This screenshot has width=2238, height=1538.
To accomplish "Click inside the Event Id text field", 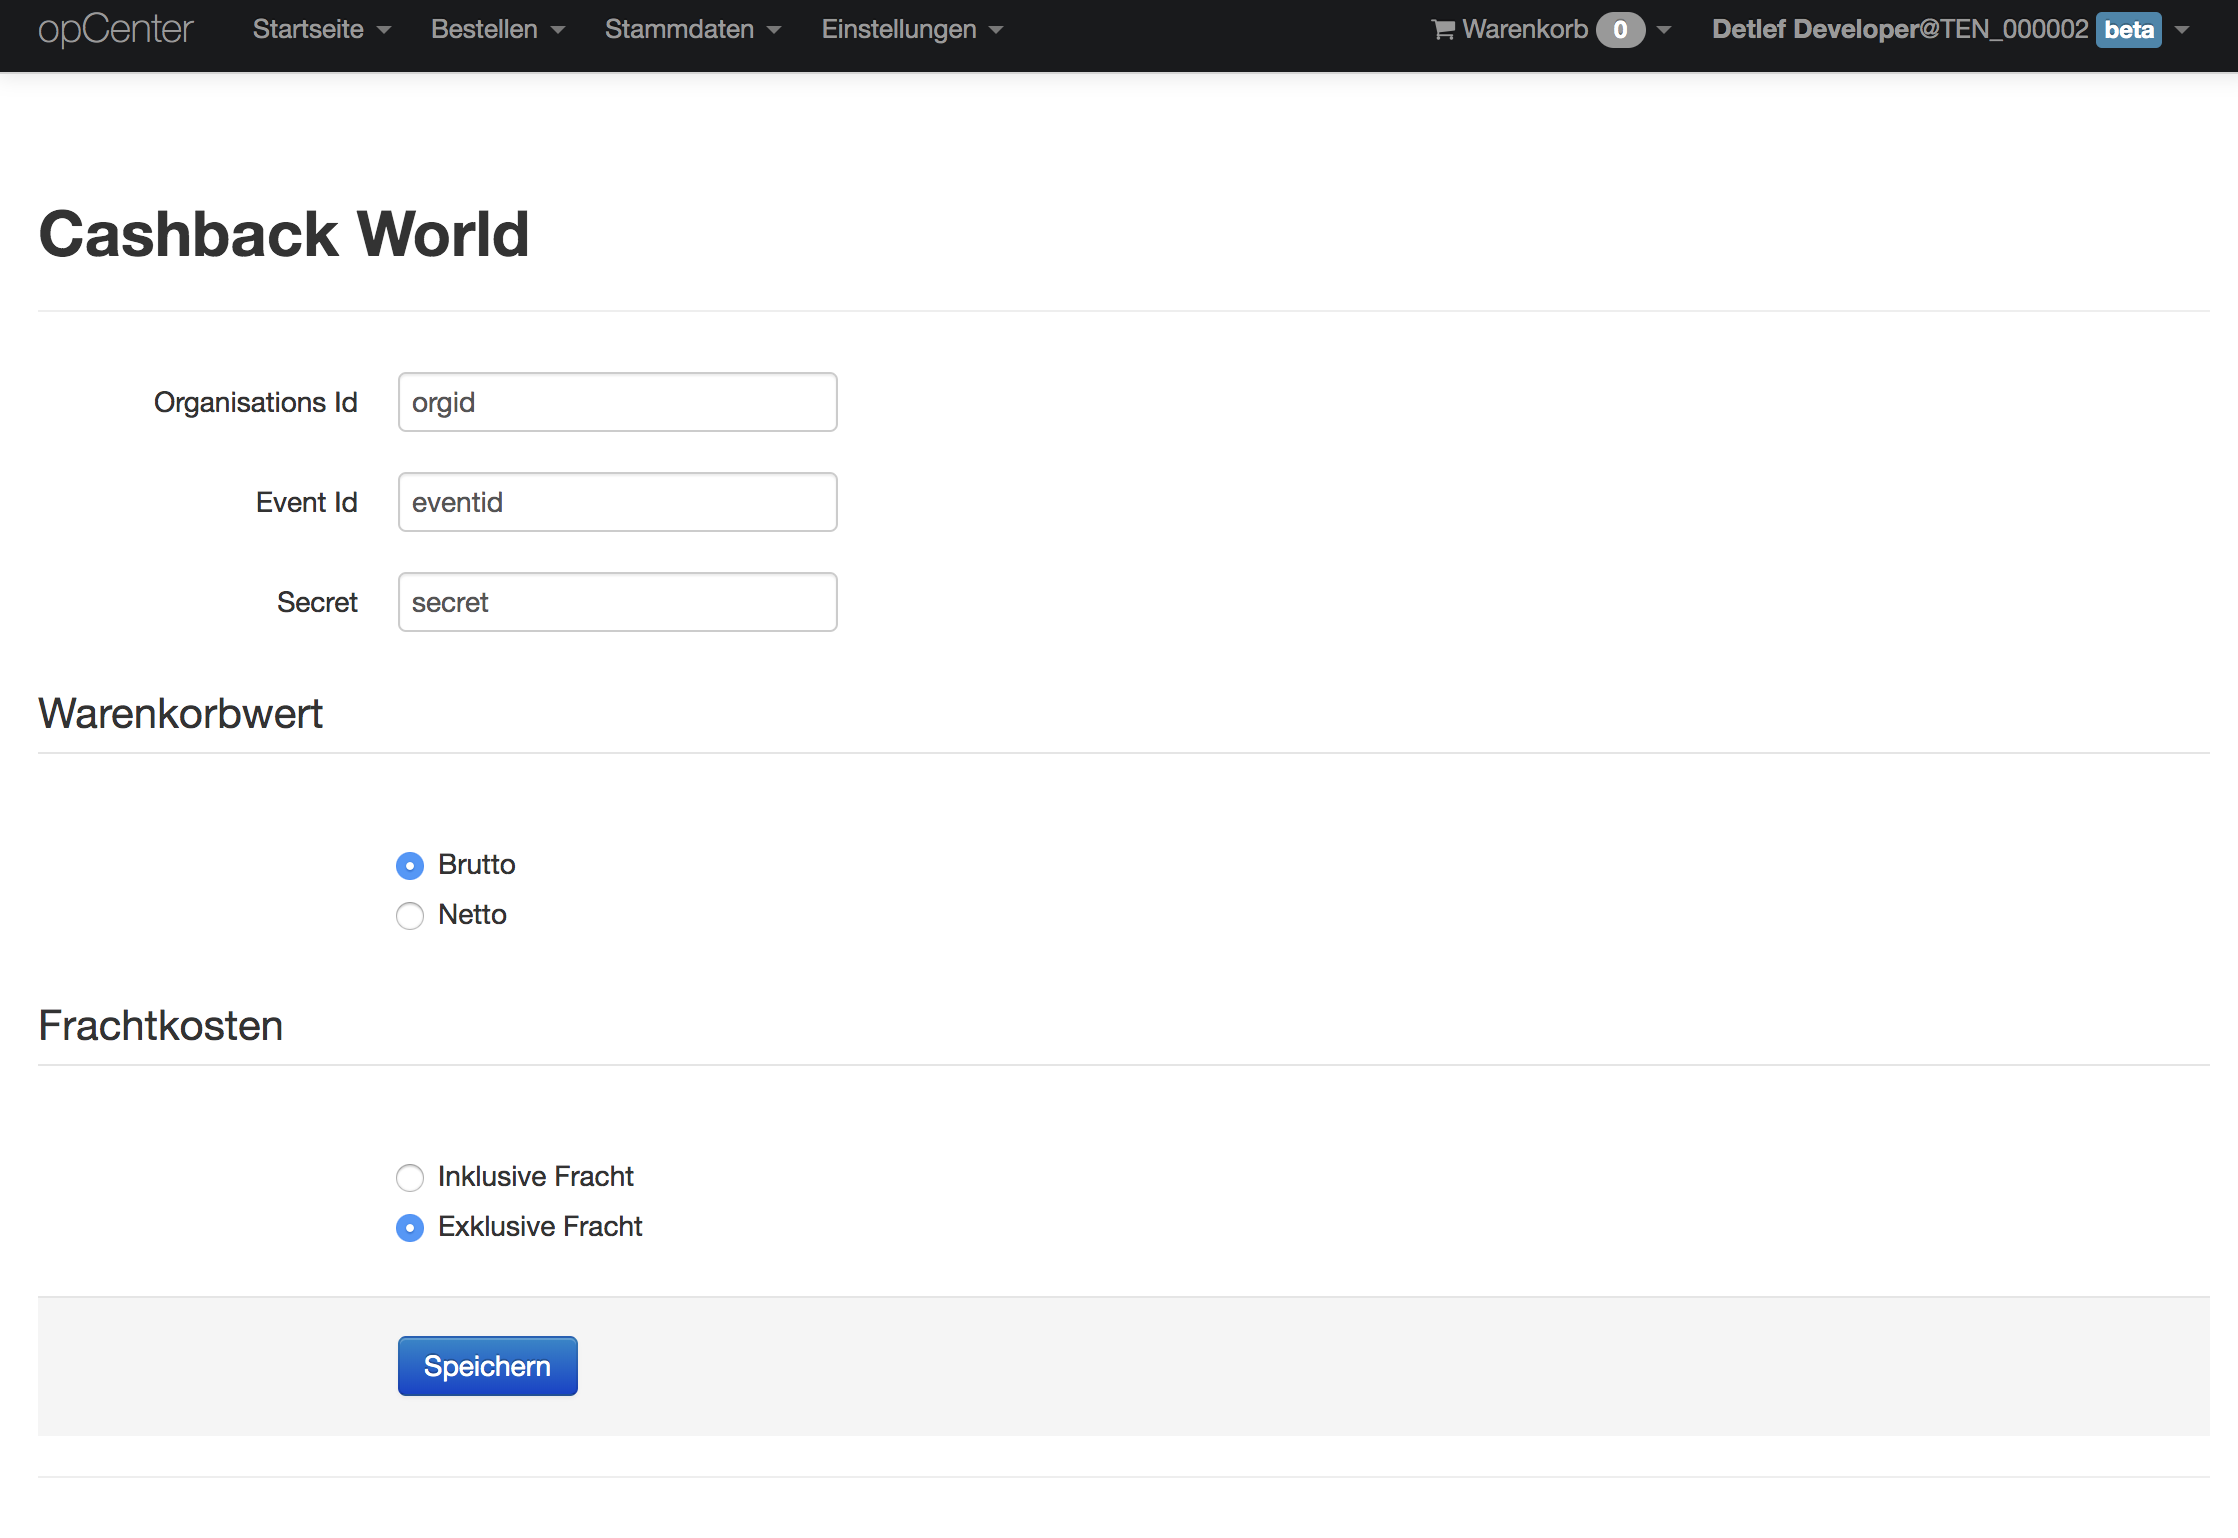I will click(617, 501).
